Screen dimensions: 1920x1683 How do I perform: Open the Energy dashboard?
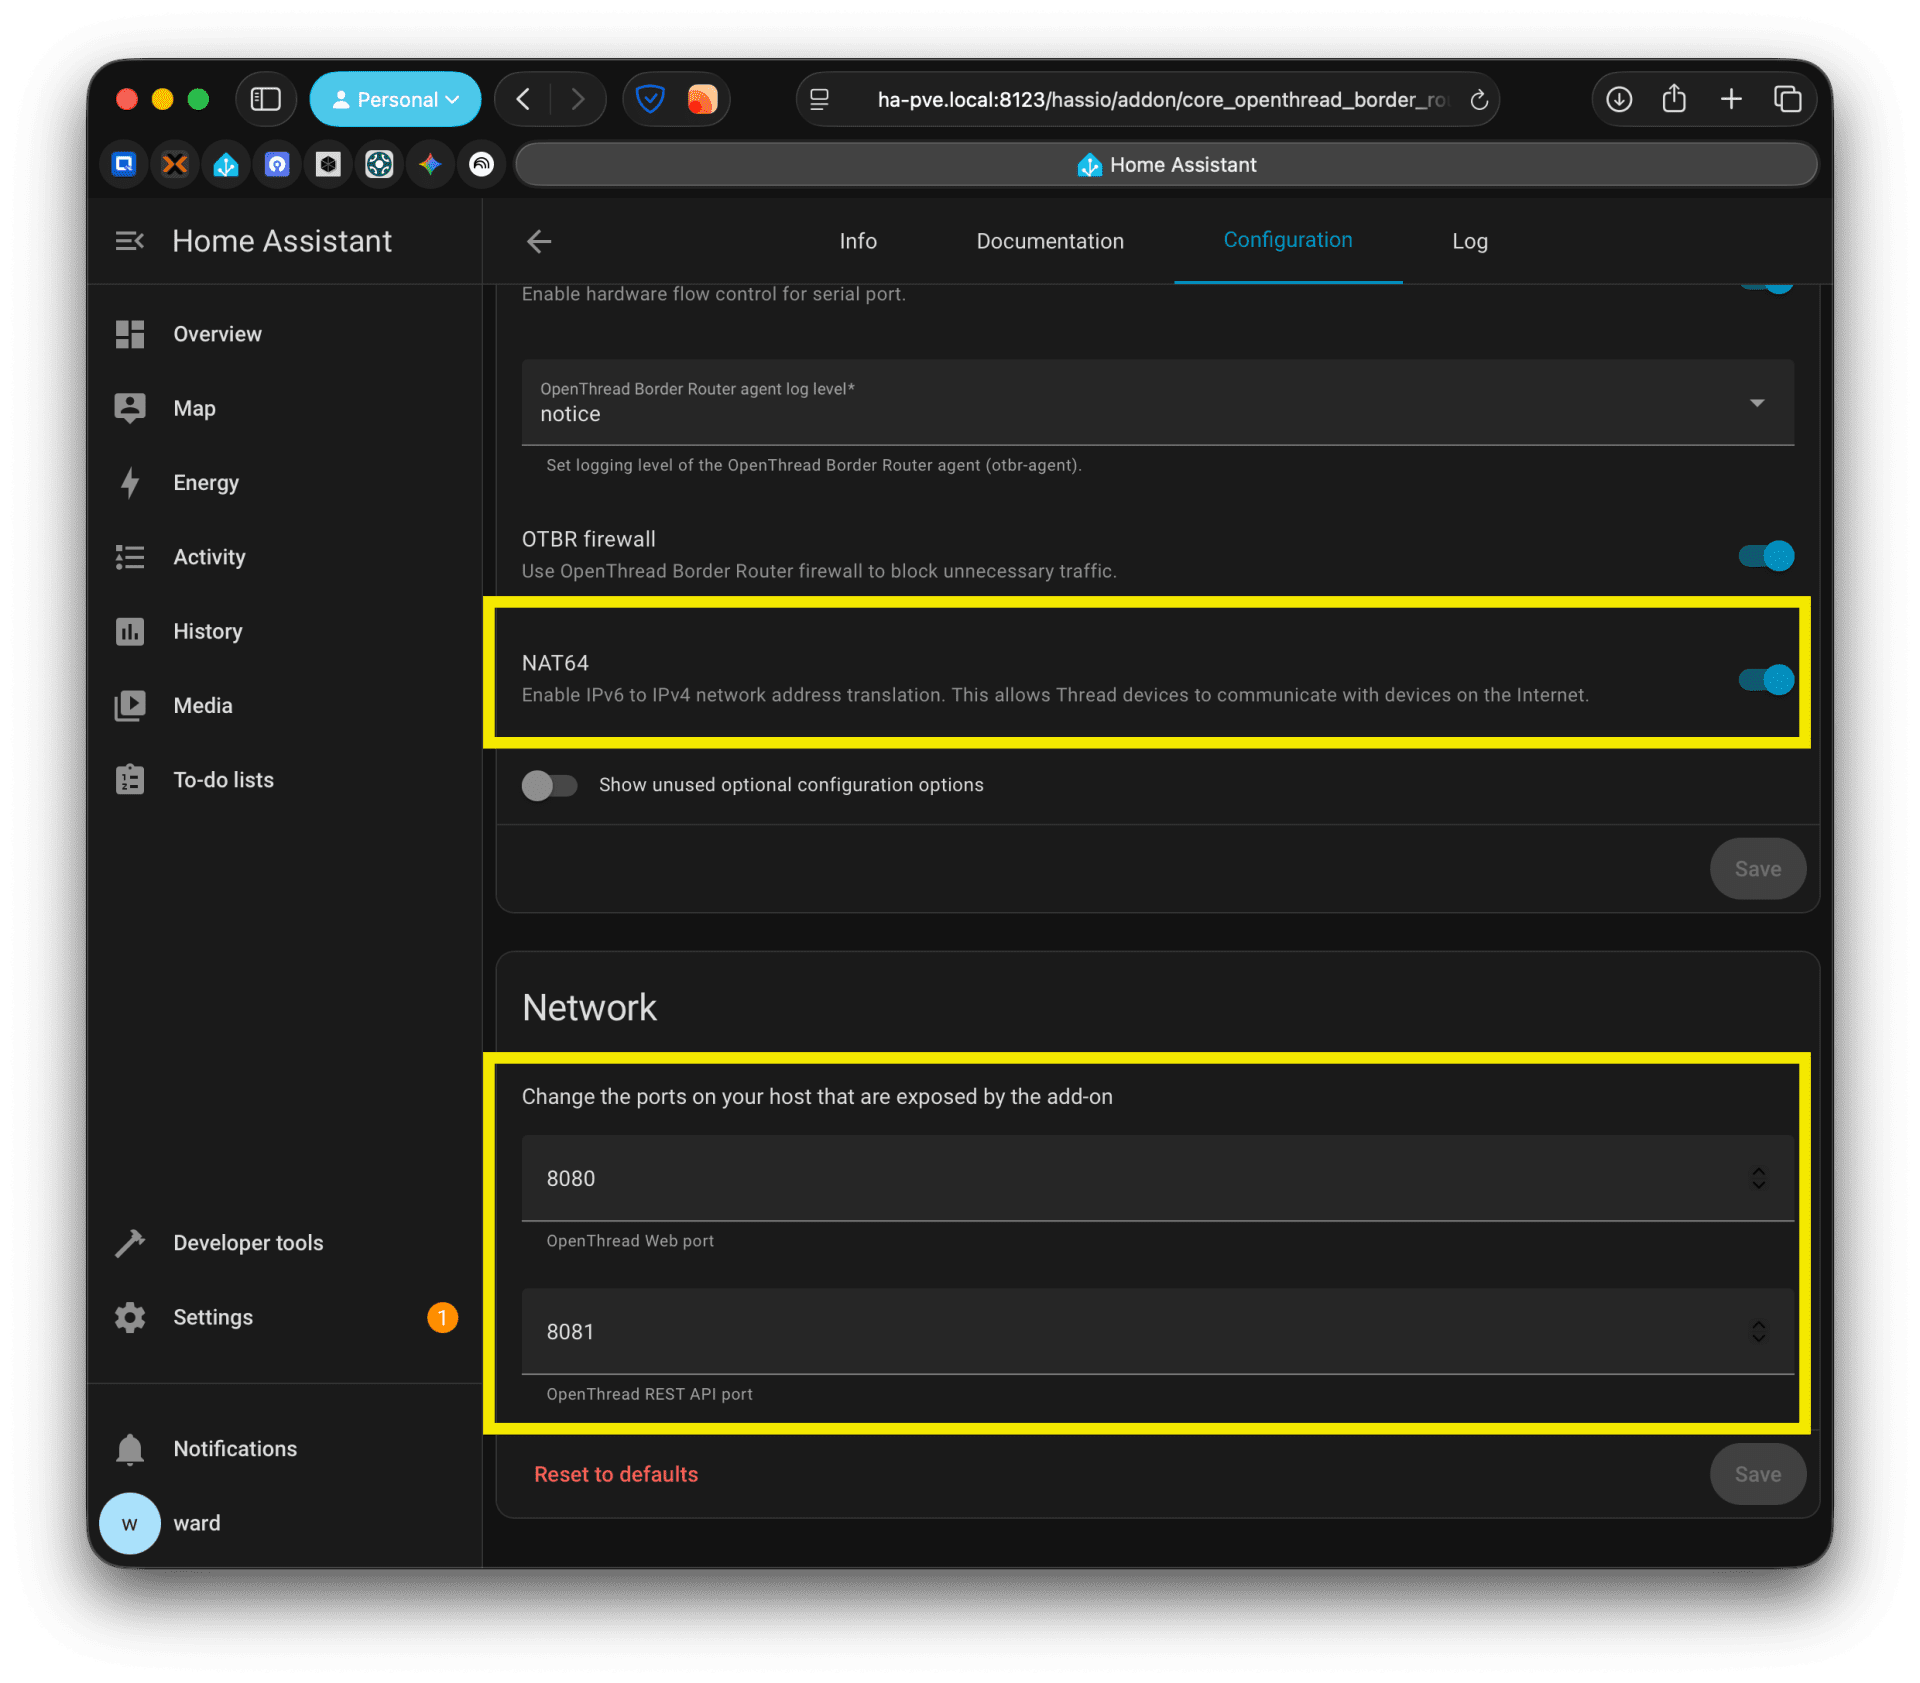[x=206, y=482]
